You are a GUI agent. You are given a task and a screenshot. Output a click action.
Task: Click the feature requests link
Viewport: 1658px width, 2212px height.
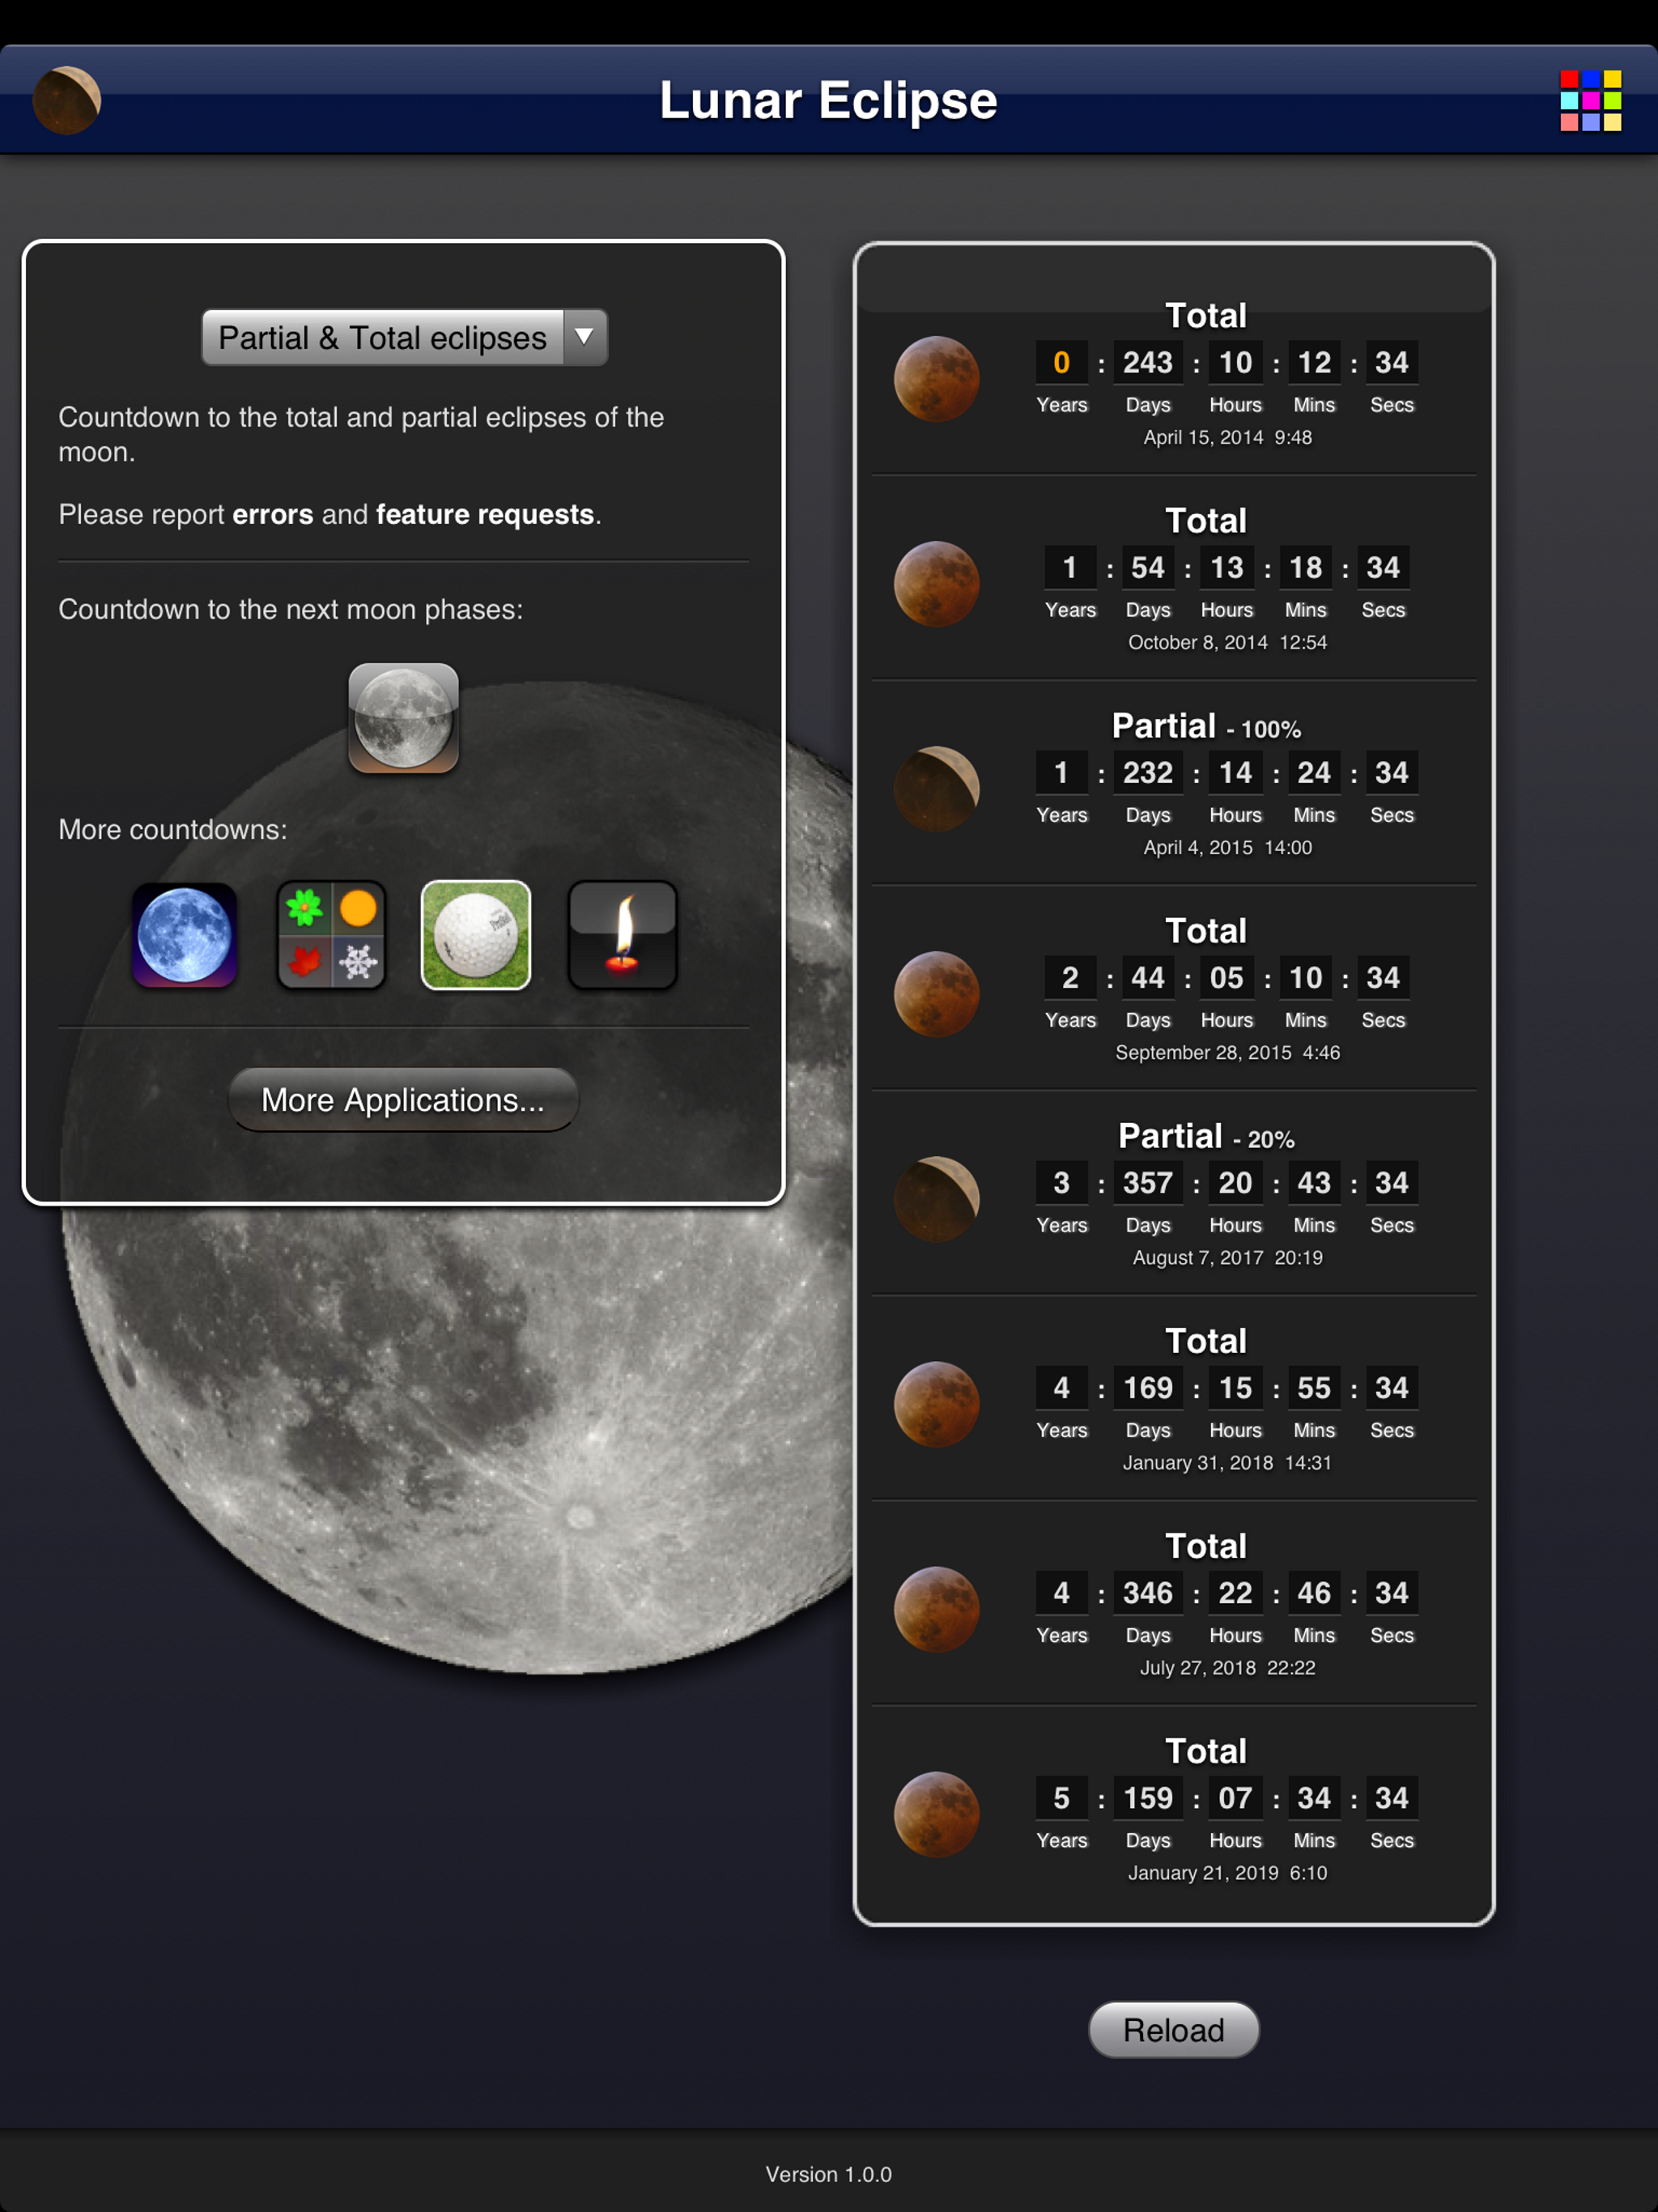[485, 514]
